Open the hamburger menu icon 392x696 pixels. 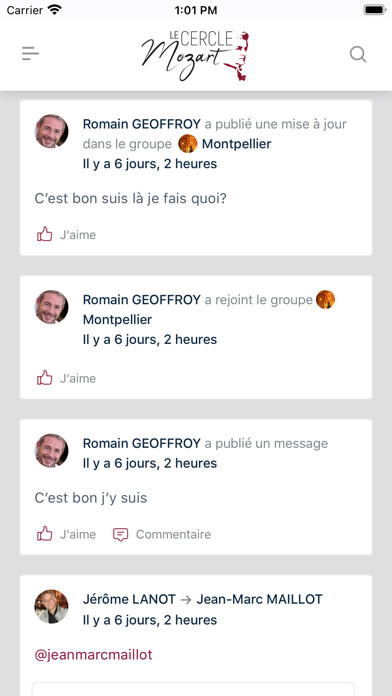click(31, 54)
